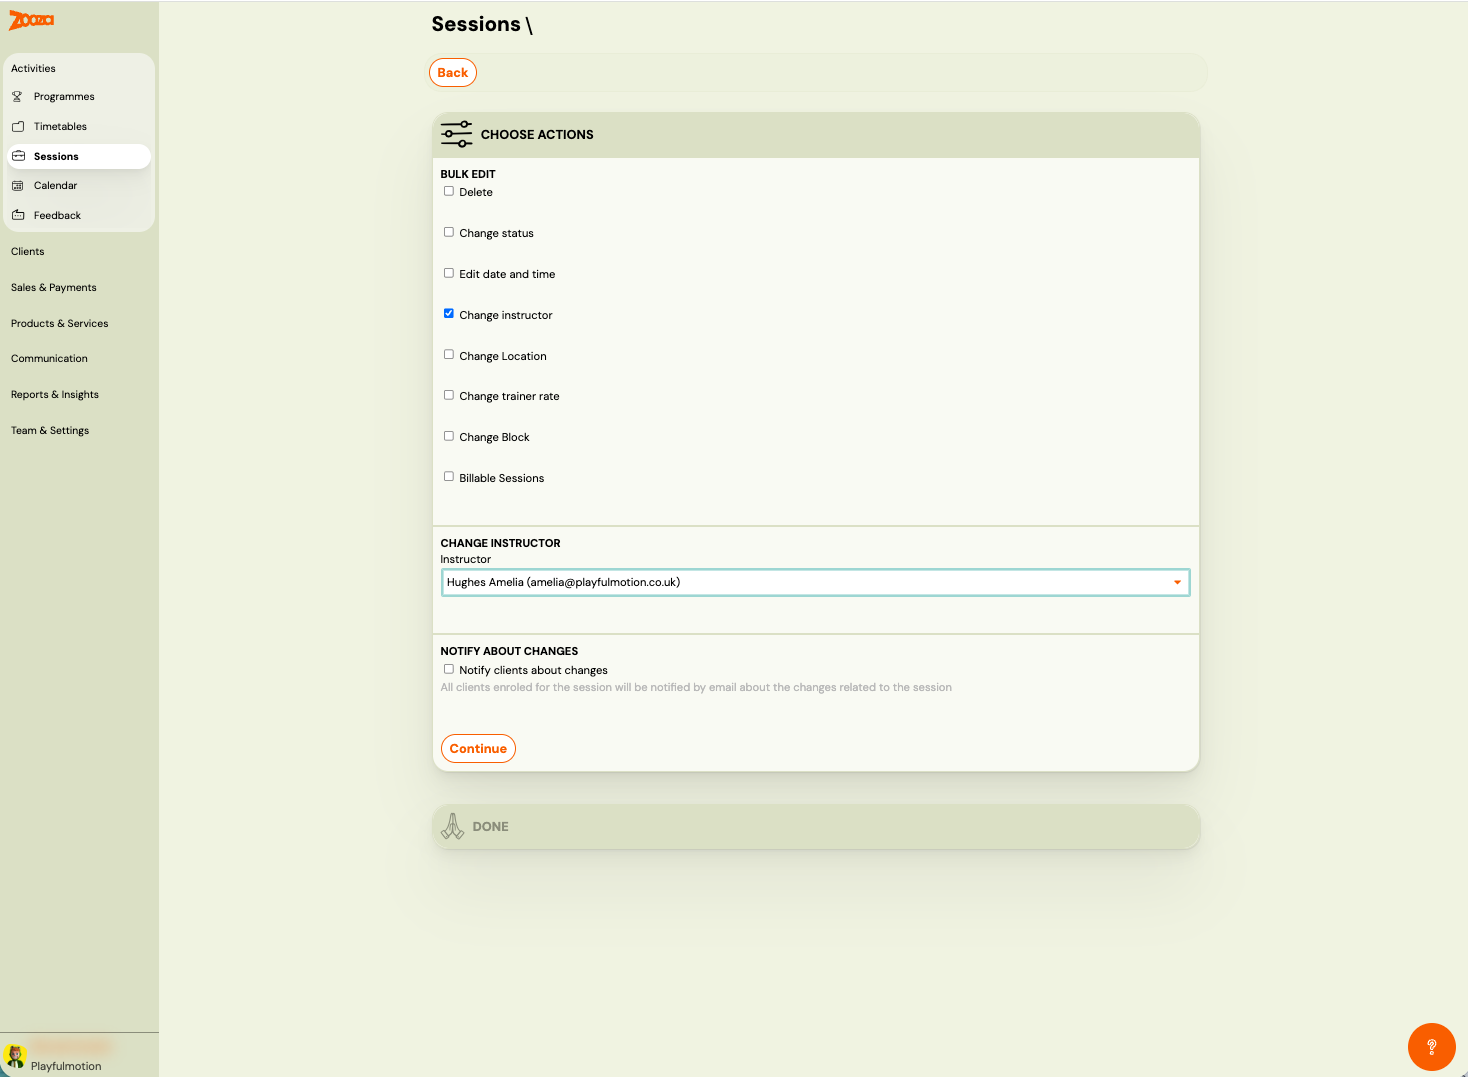Click the Zooza logo
The width and height of the screenshot is (1468, 1077).
pyautogui.click(x=31, y=20)
